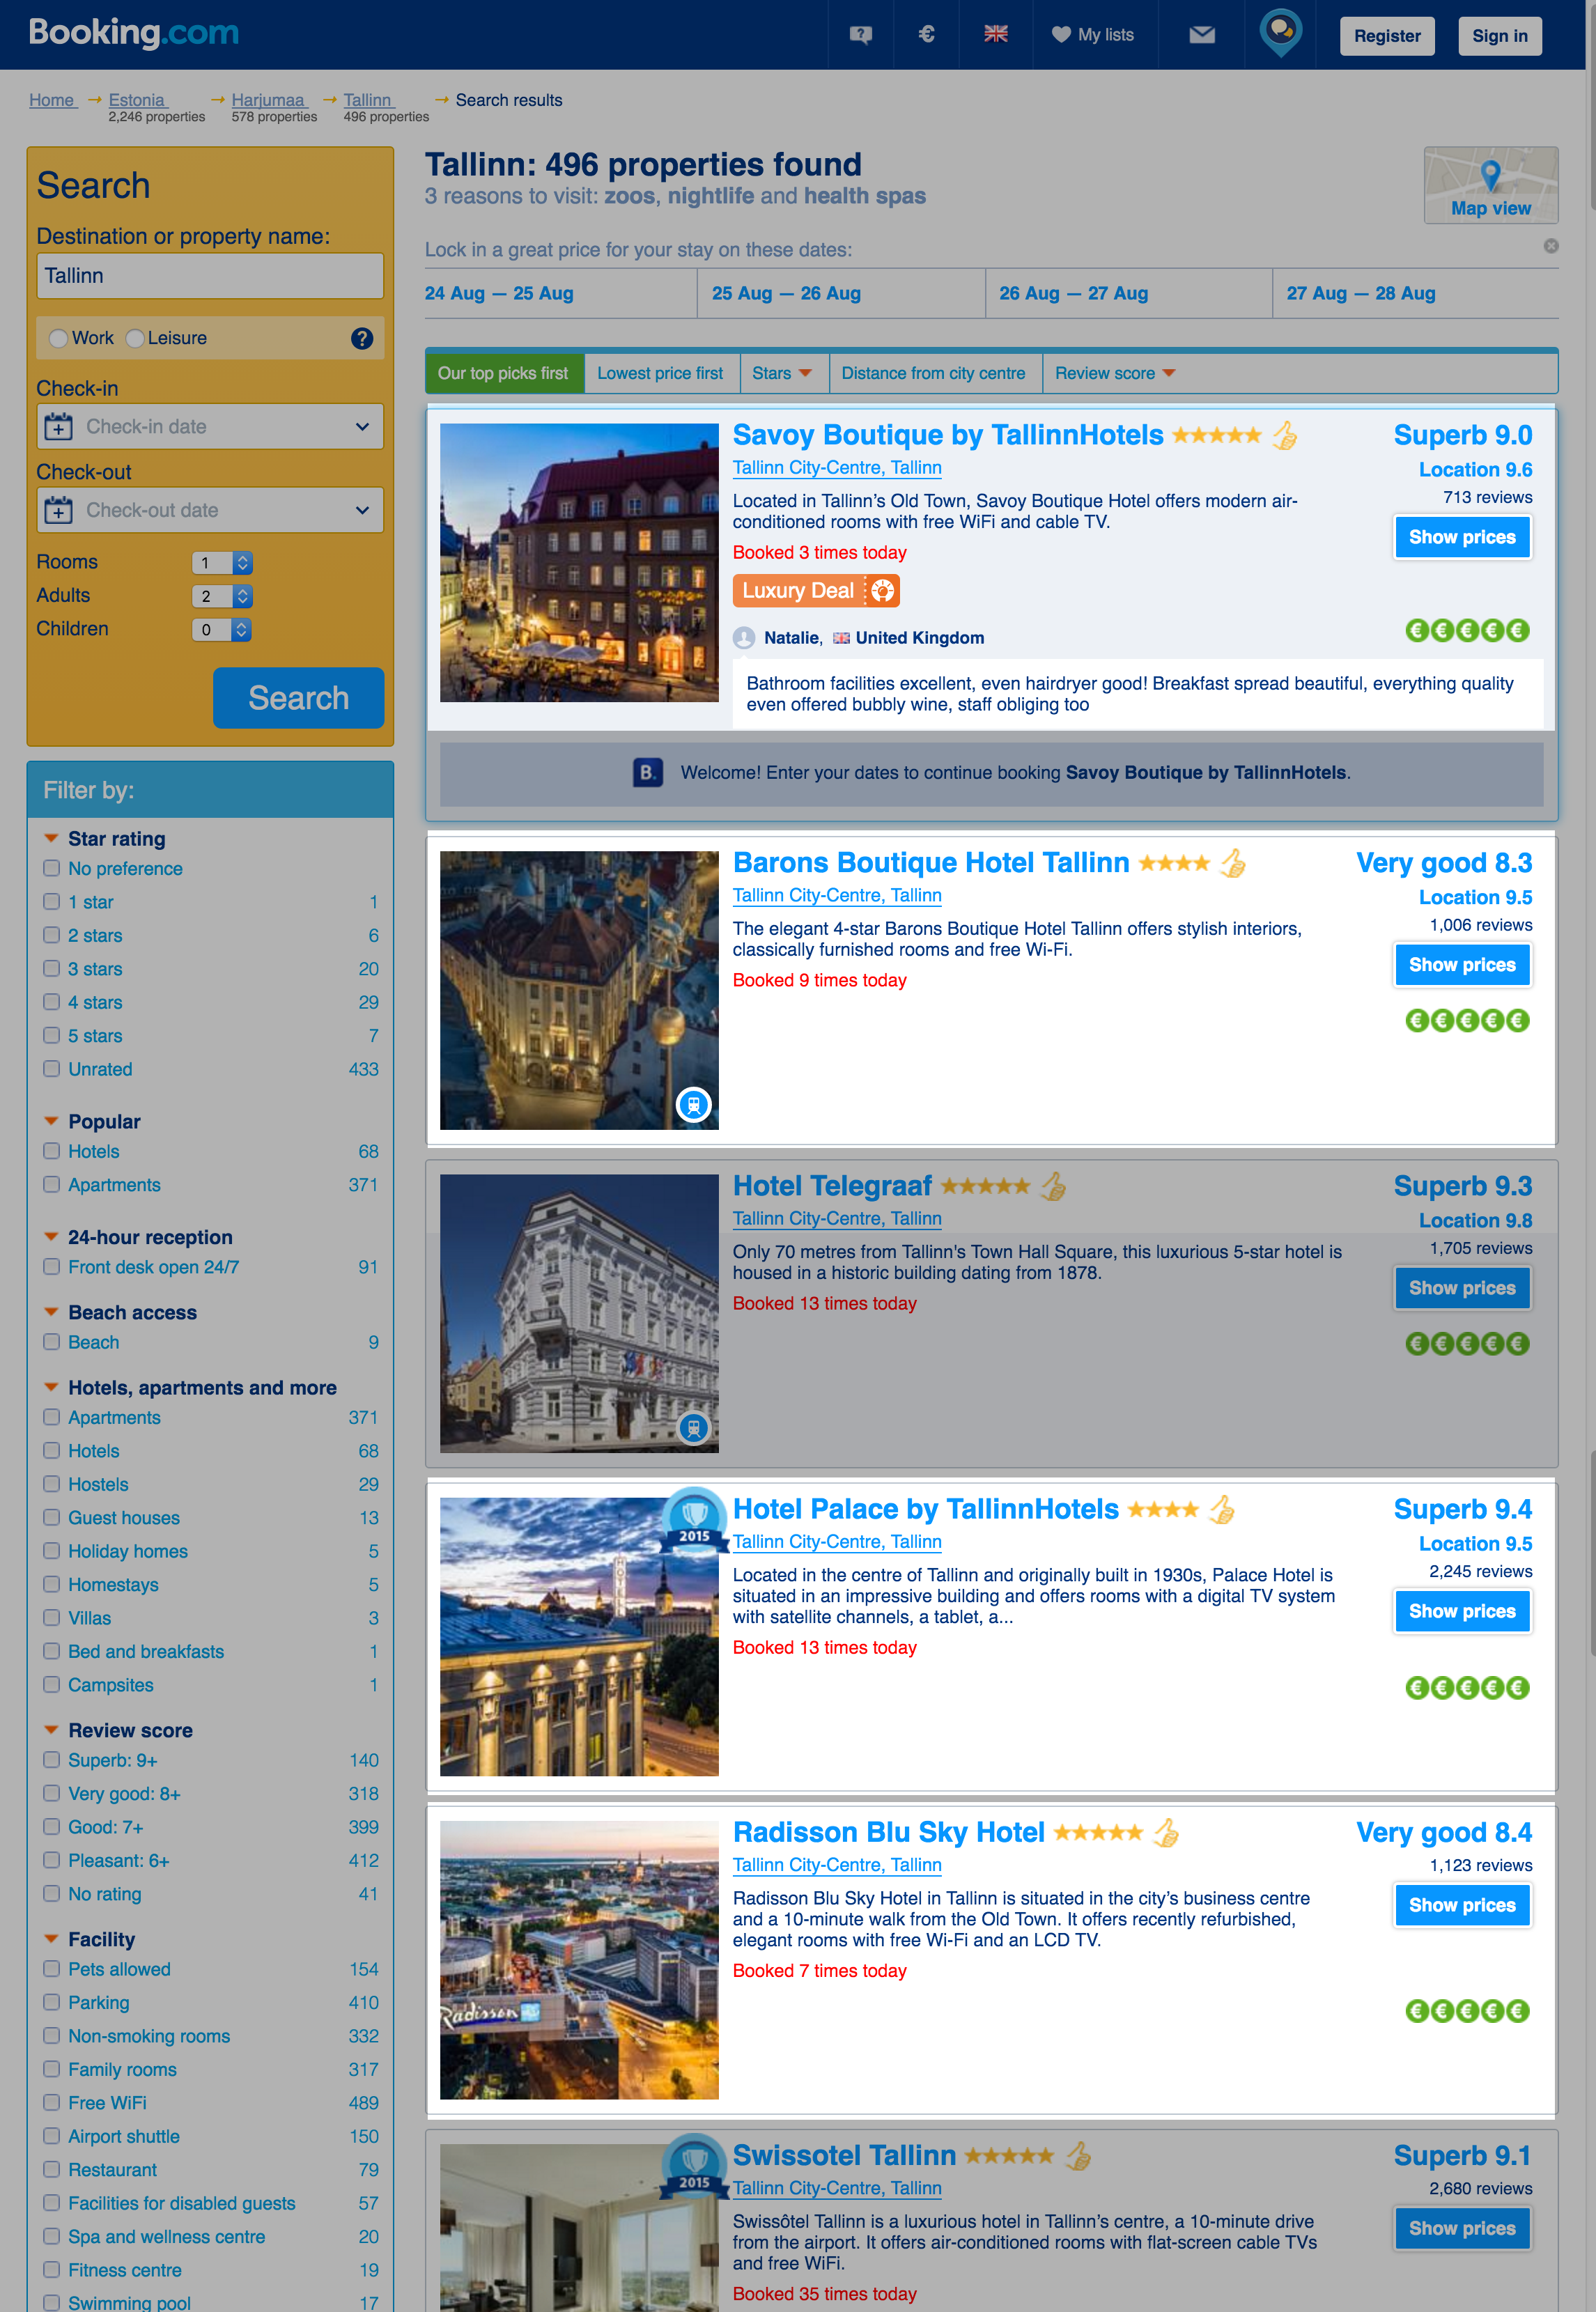Screen dimensions: 1596x2312
Task: Click the Work/Leisure help question mark
Action: 362,339
